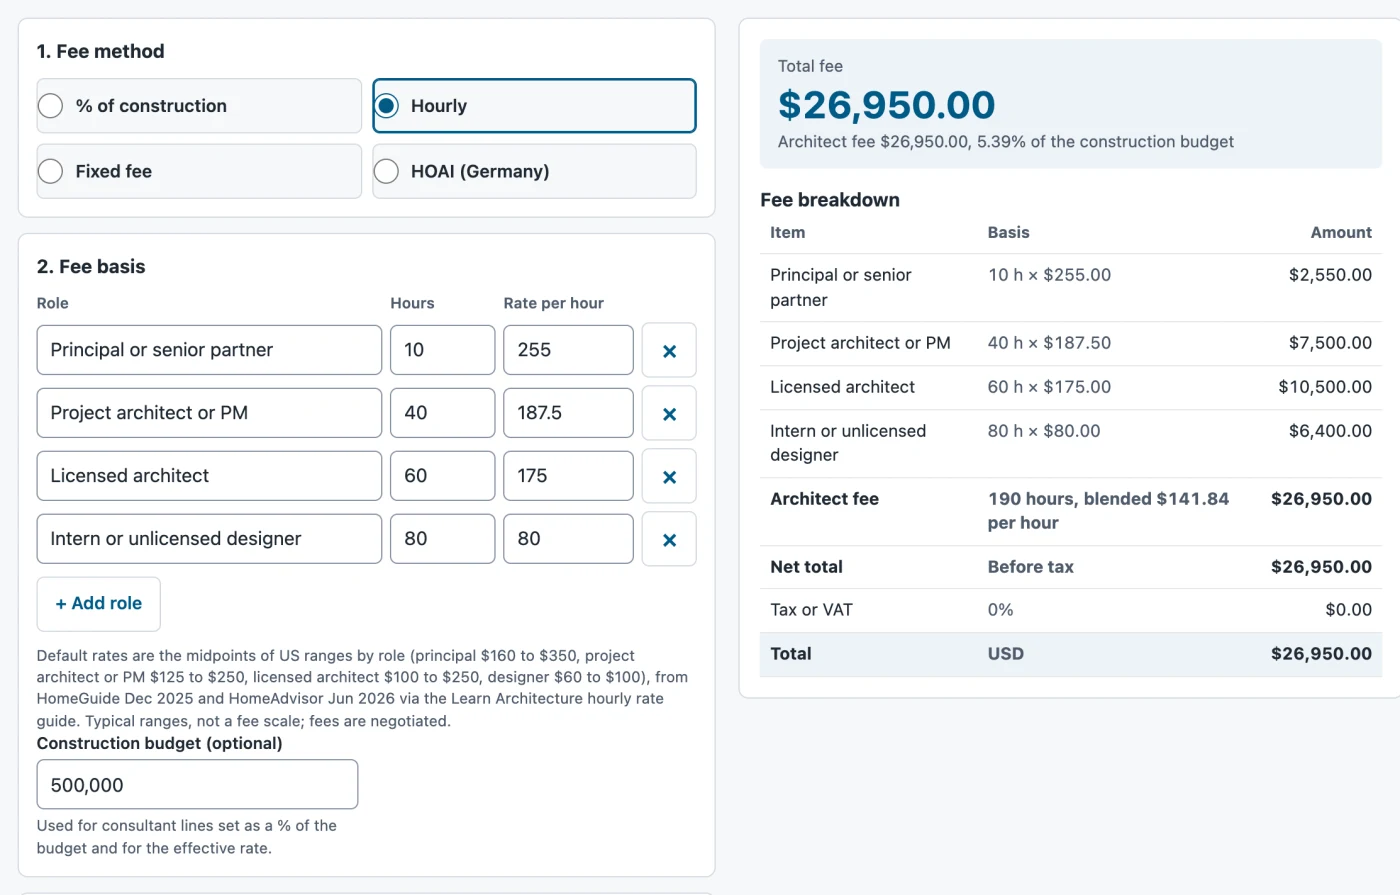Click '190 hours, blended $141.84 per hour'
Image resolution: width=1400 pixels, height=895 pixels.
tap(1108, 511)
